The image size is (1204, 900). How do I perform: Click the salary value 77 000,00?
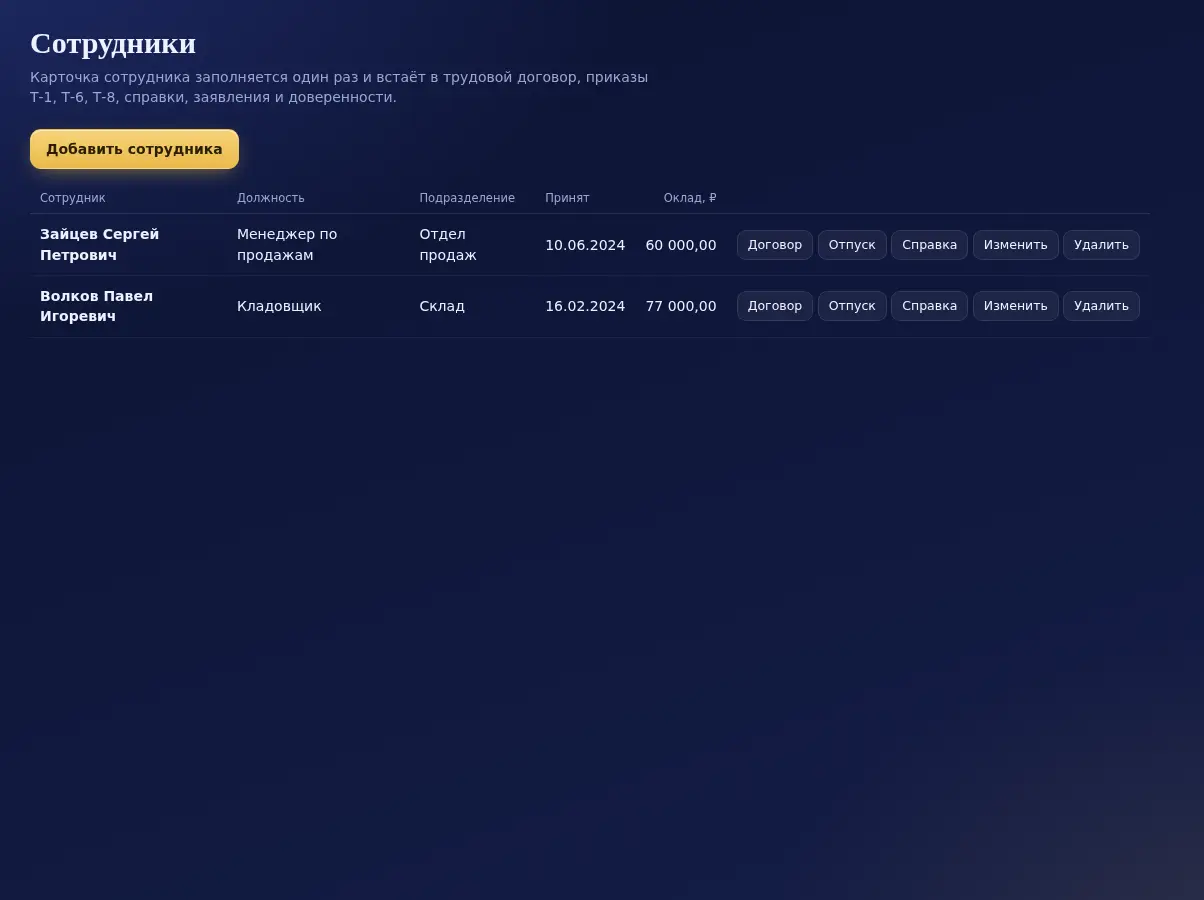point(681,306)
